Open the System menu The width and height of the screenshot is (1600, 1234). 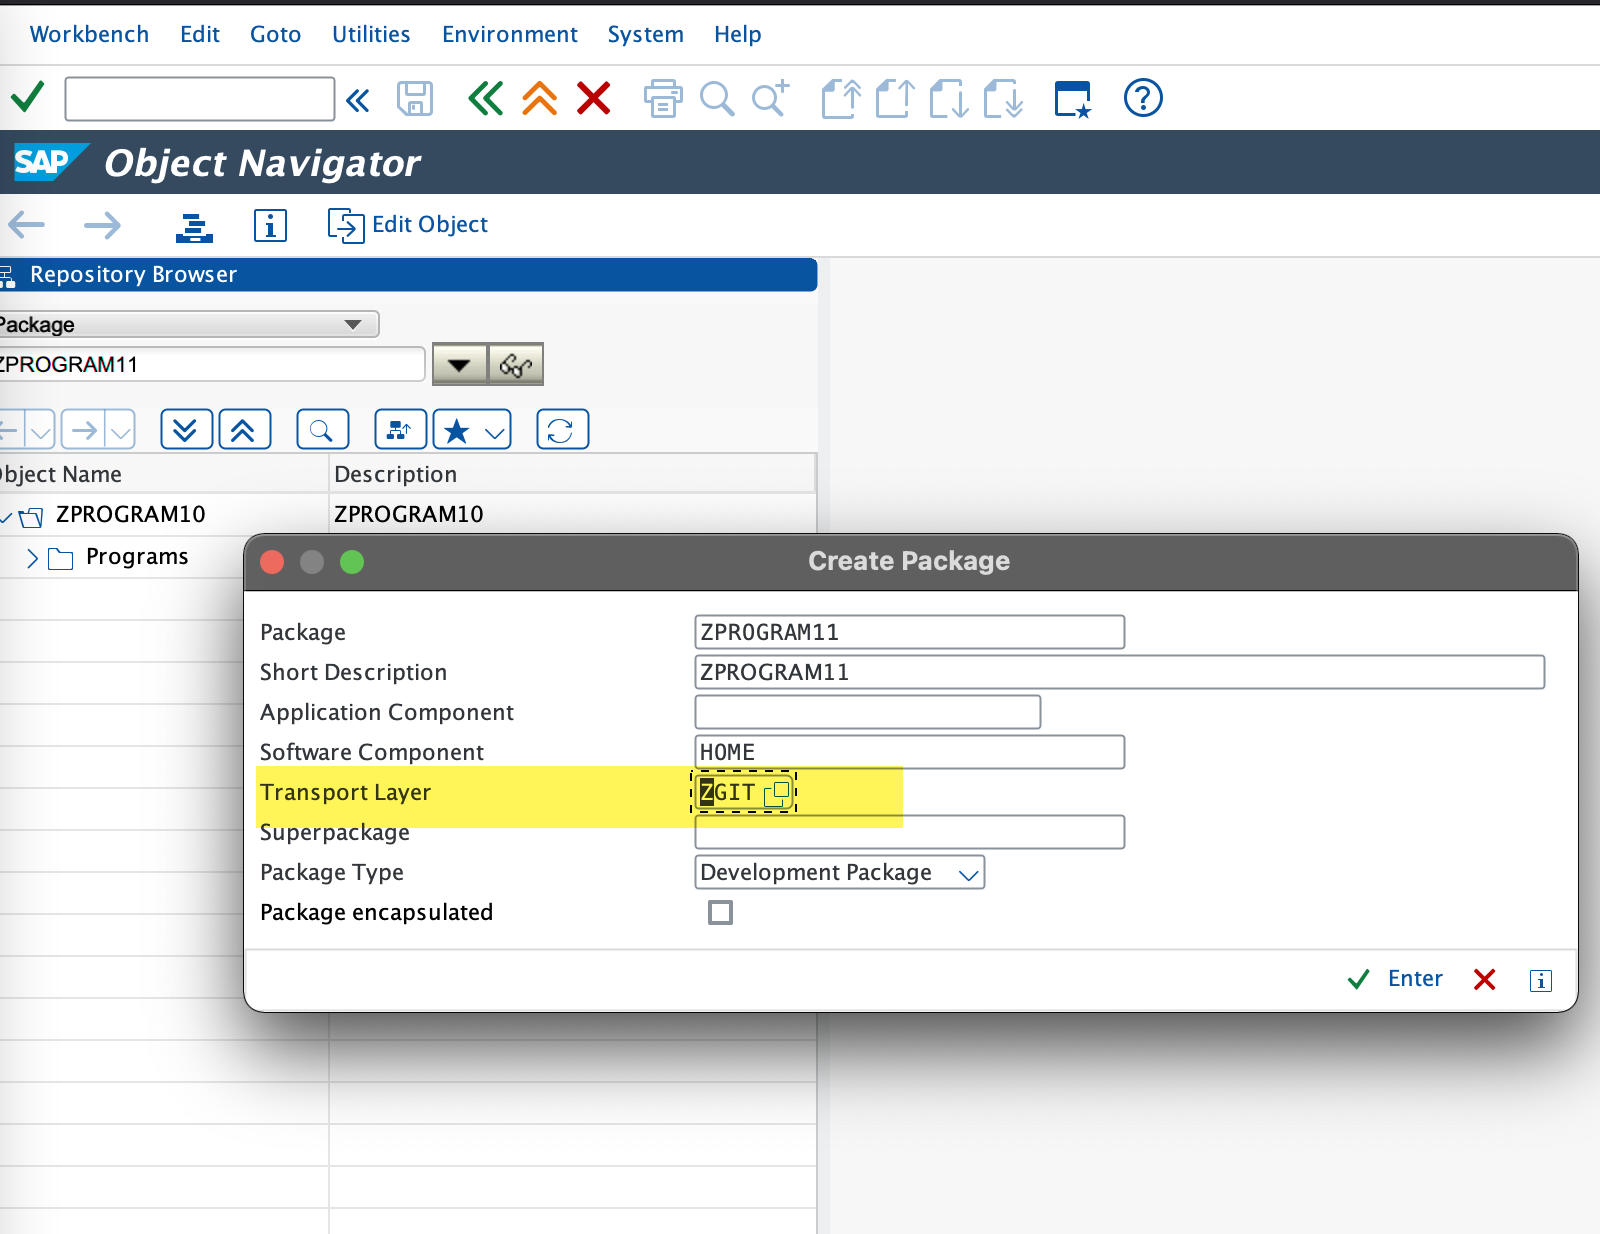point(645,34)
